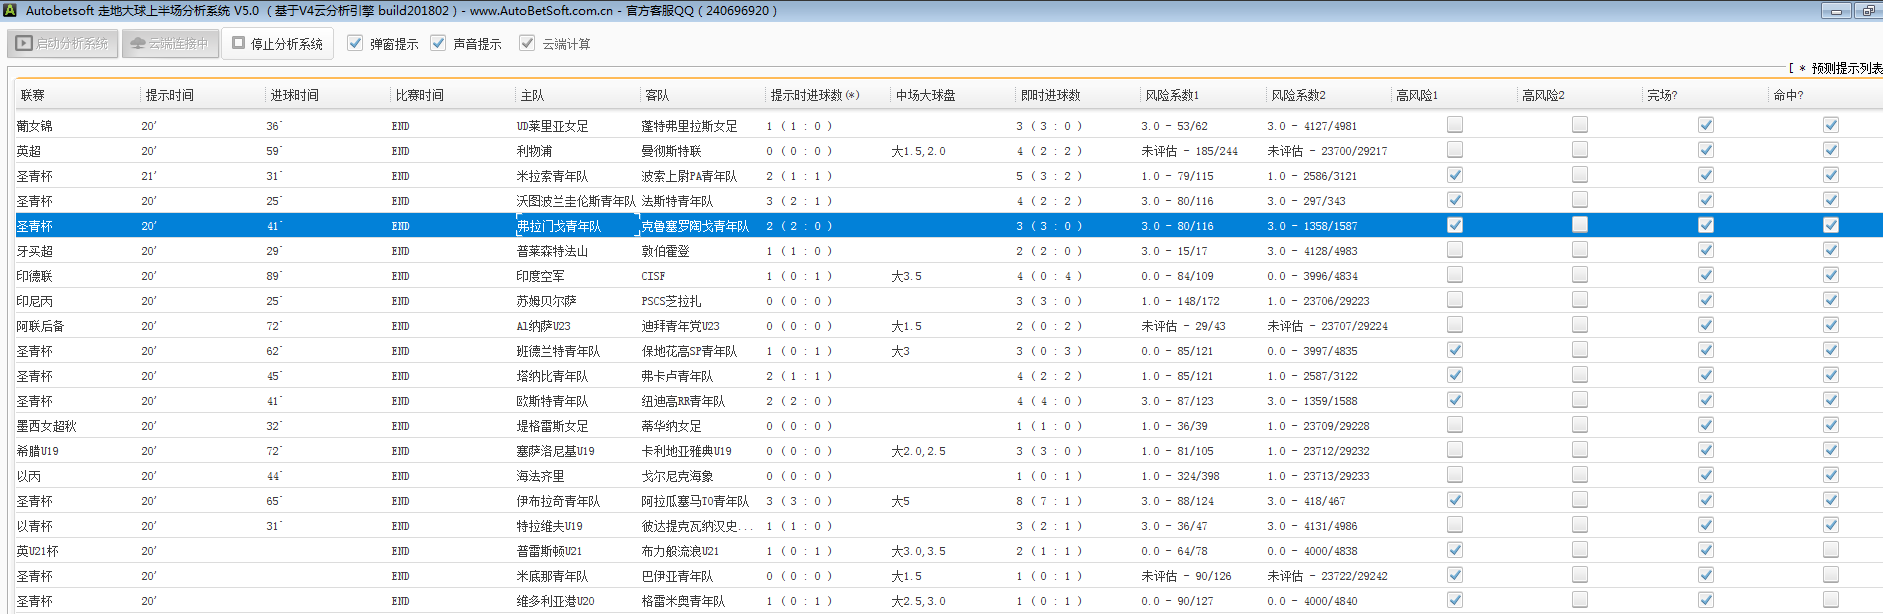Click the 启动分析系统 start button
Viewport: 1883px width, 614px height.
(x=63, y=44)
